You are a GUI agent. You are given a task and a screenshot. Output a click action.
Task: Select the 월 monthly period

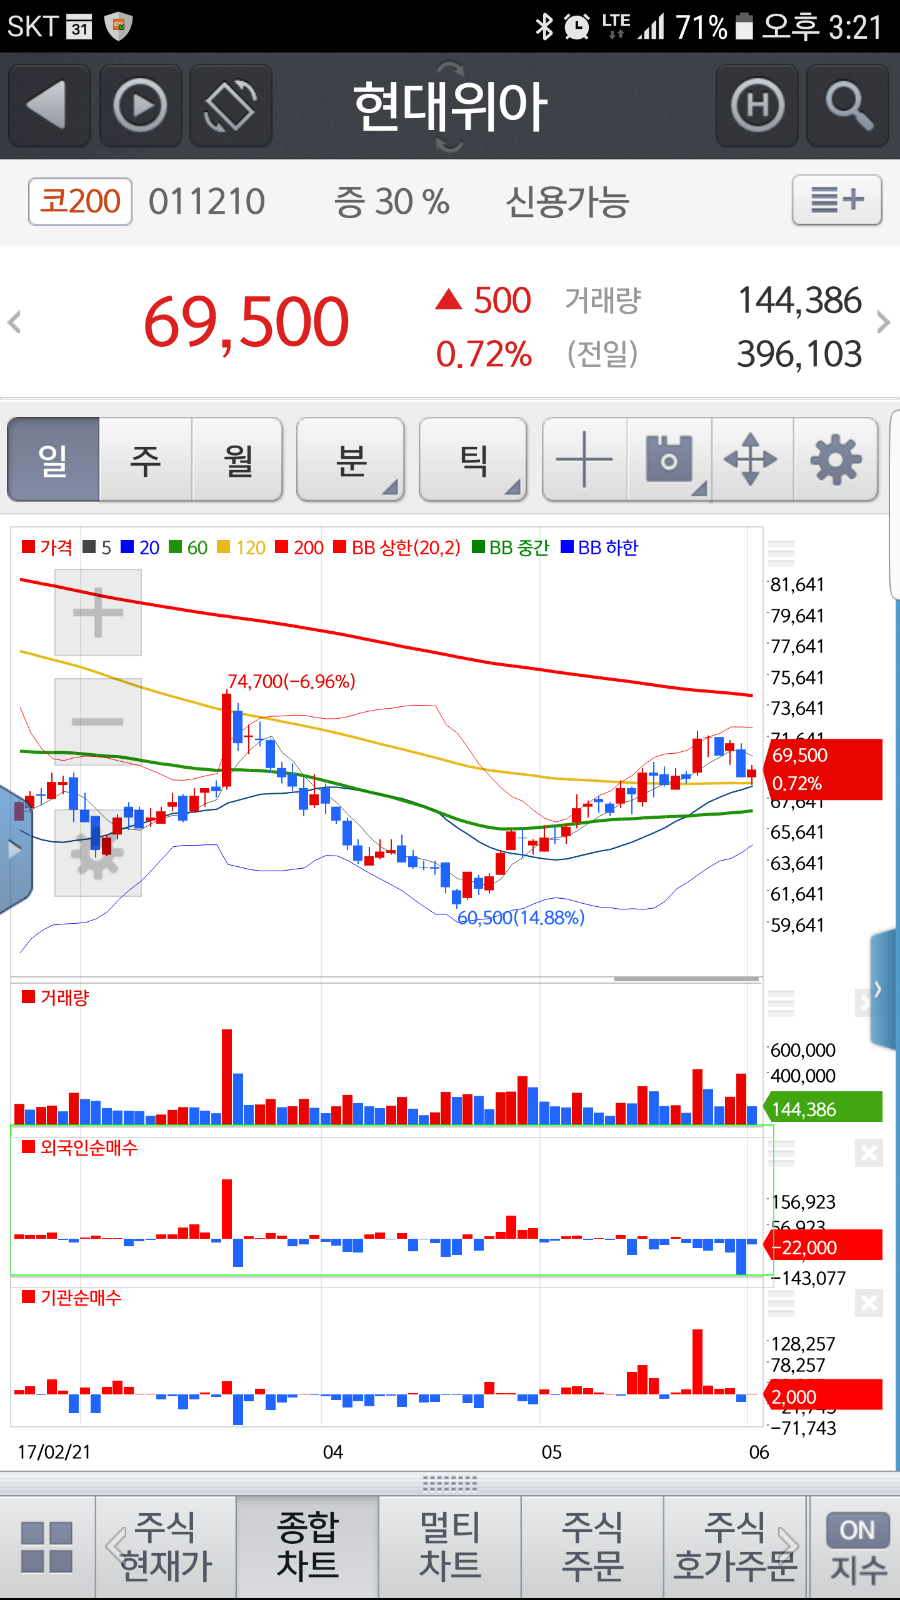238,460
